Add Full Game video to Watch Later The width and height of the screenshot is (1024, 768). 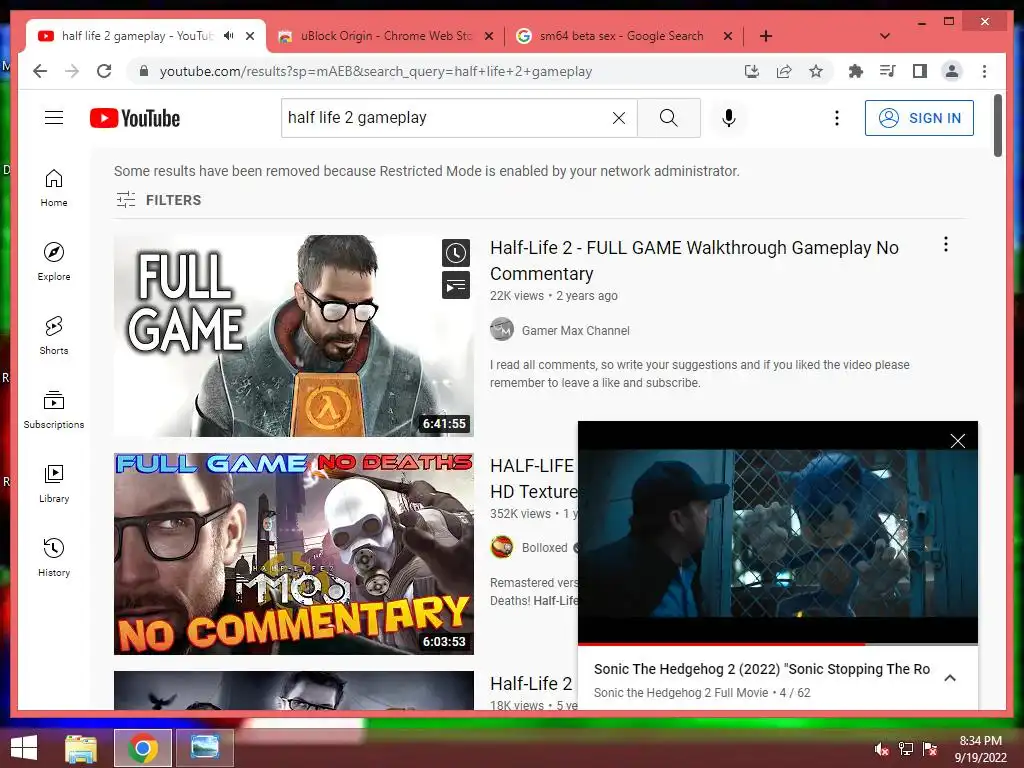click(x=456, y=253)
